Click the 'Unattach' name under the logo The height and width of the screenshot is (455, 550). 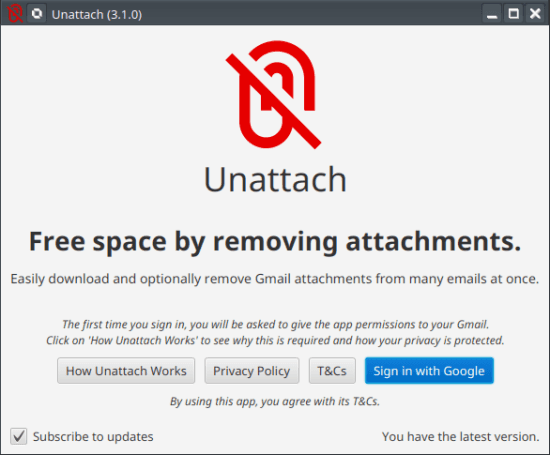pos(275,180)
